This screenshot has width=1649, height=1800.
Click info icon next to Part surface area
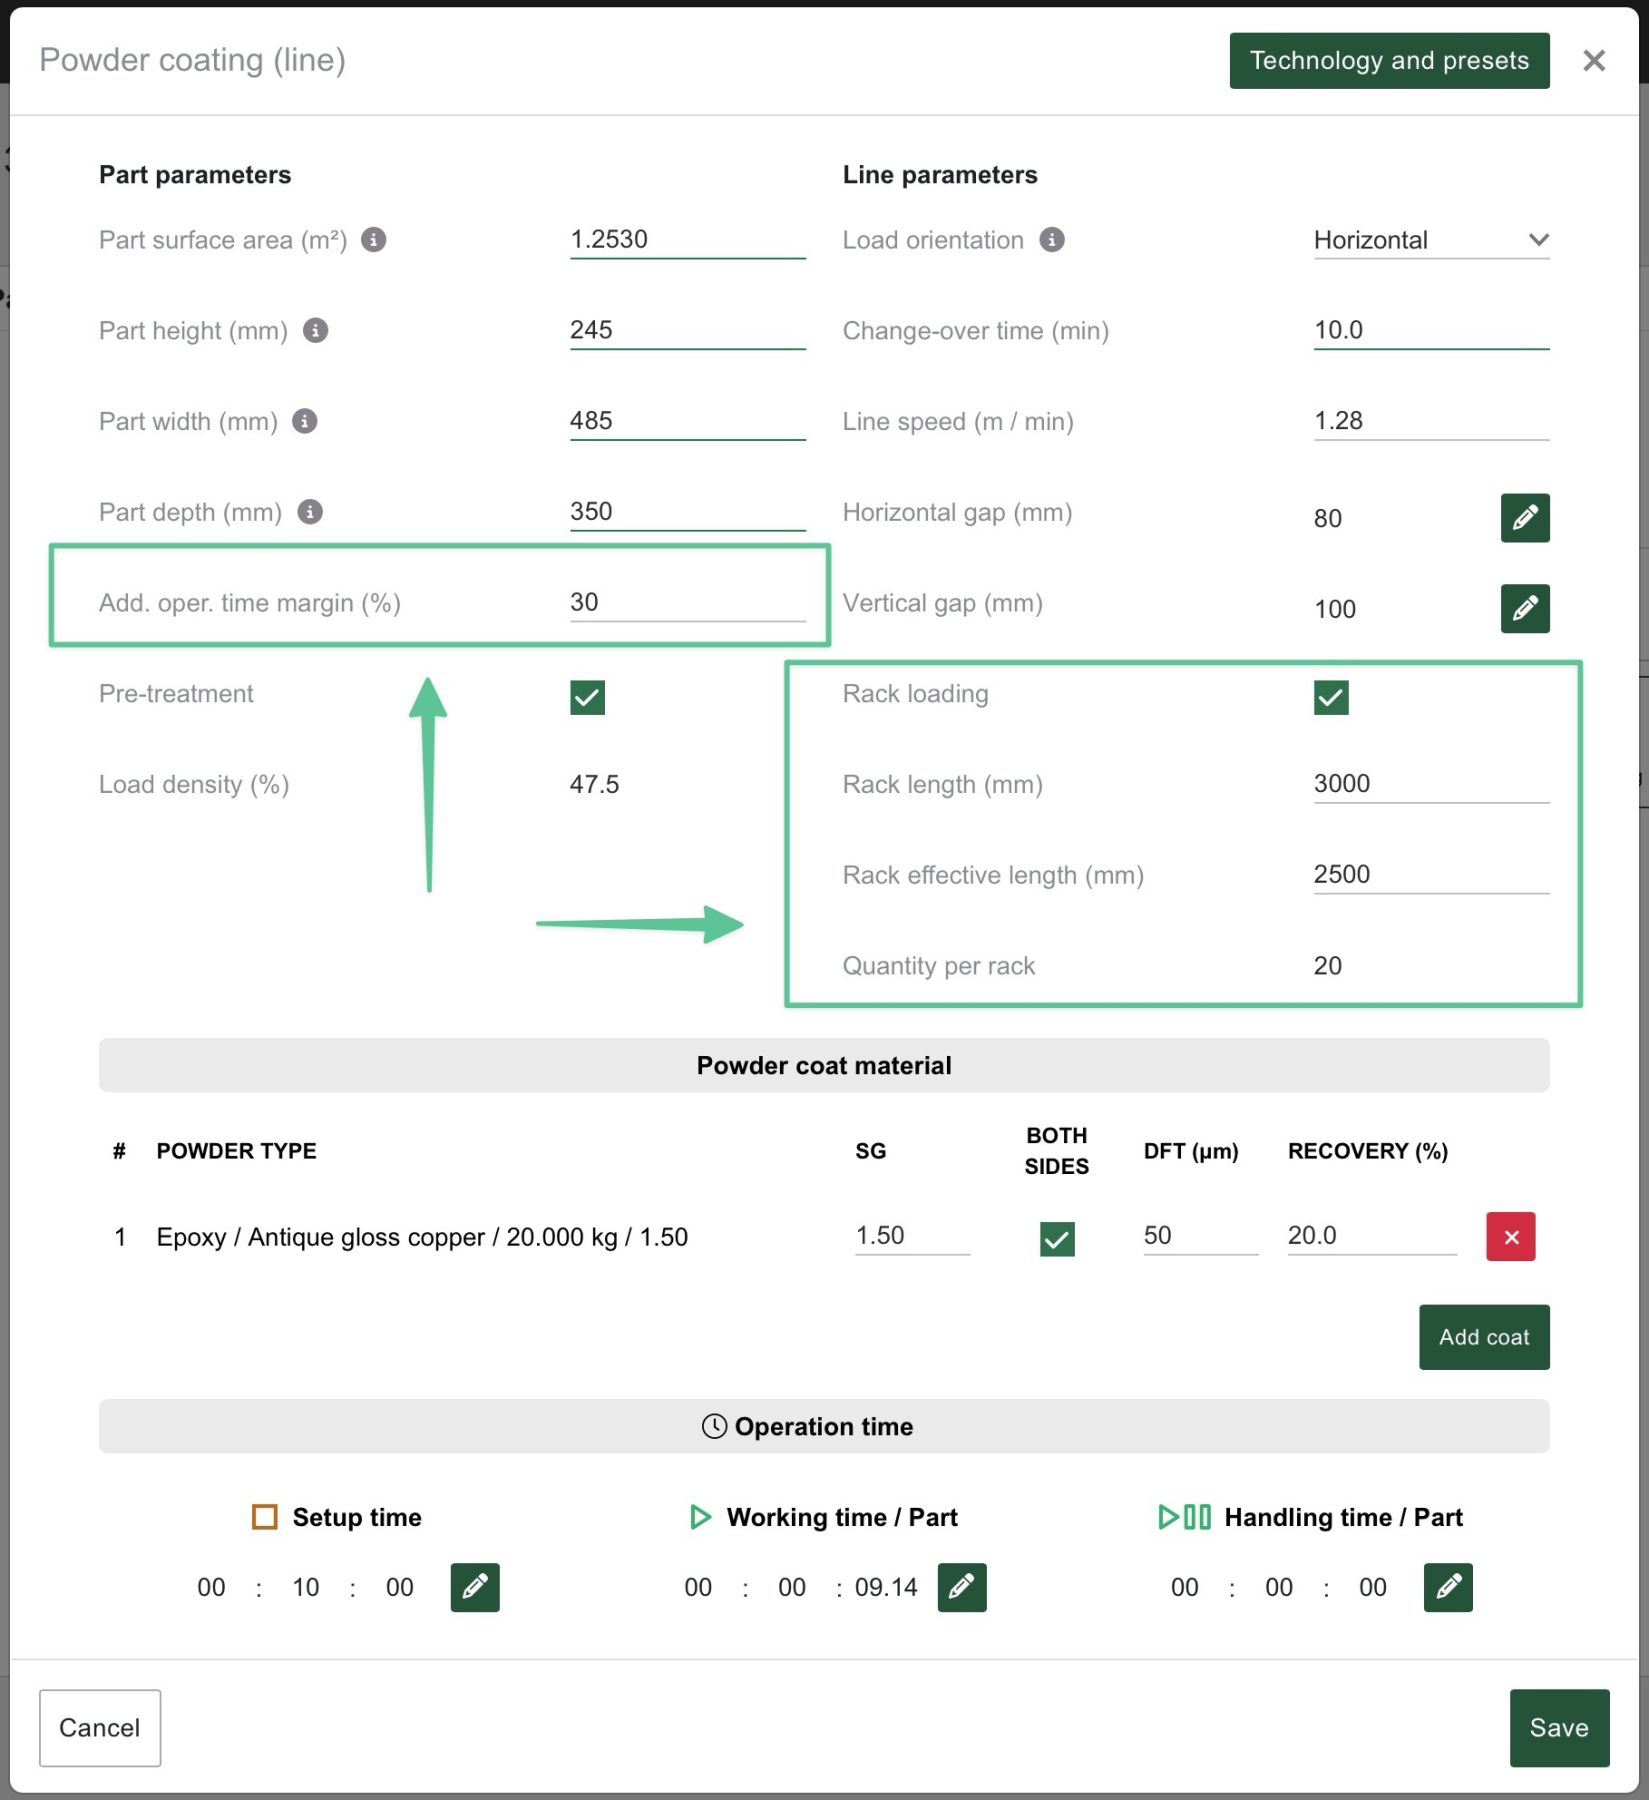(374, 240)
